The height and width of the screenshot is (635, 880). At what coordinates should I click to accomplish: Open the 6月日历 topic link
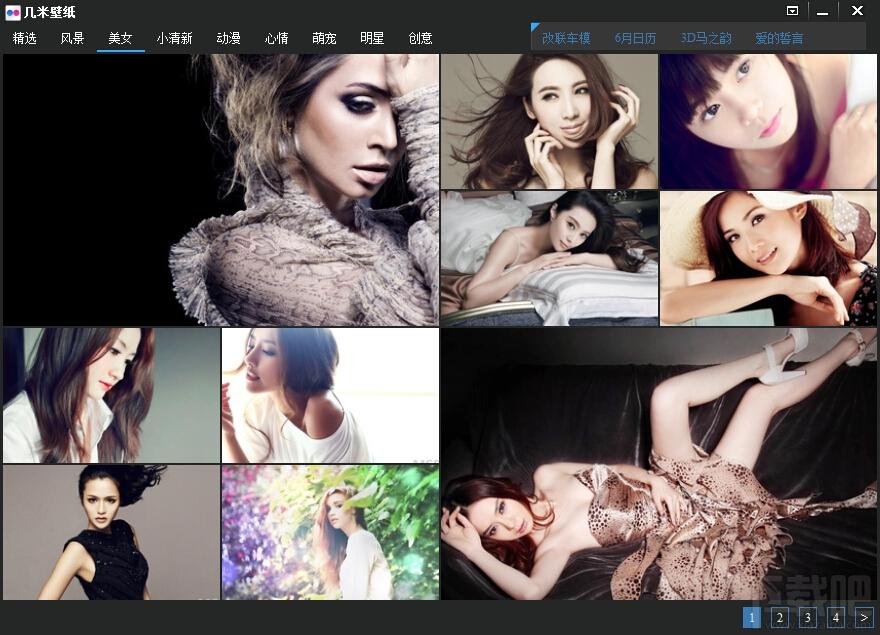[635, 38]
